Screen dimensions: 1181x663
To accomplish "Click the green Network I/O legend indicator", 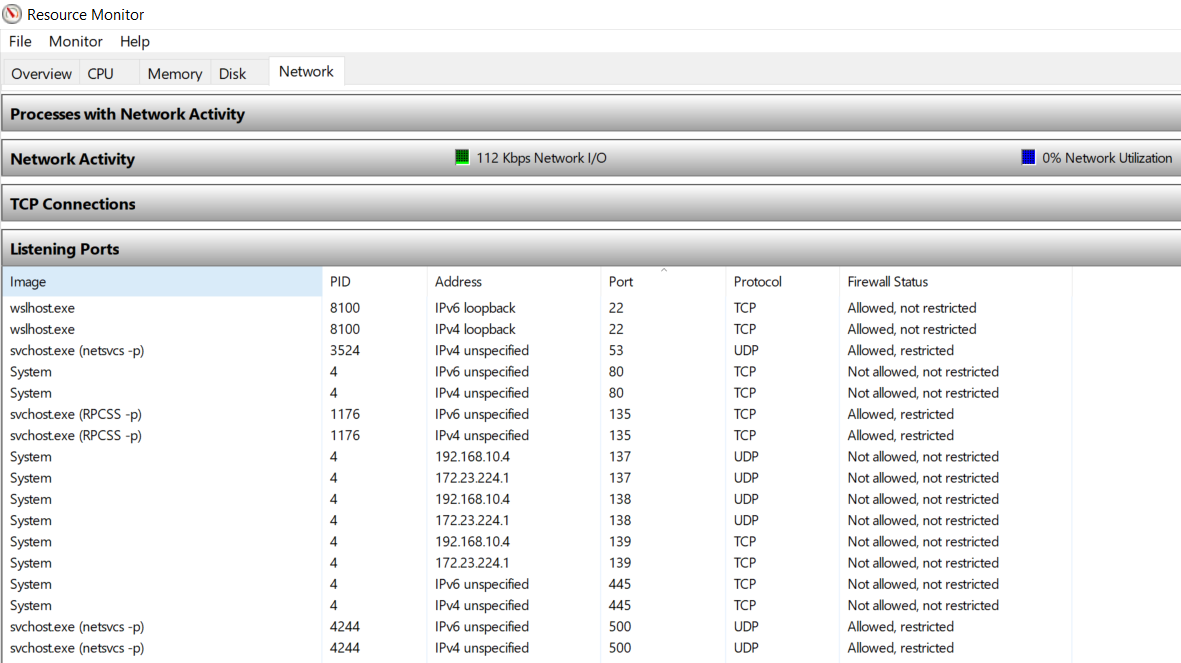I will pyautogui.click(x=462, y=156).
